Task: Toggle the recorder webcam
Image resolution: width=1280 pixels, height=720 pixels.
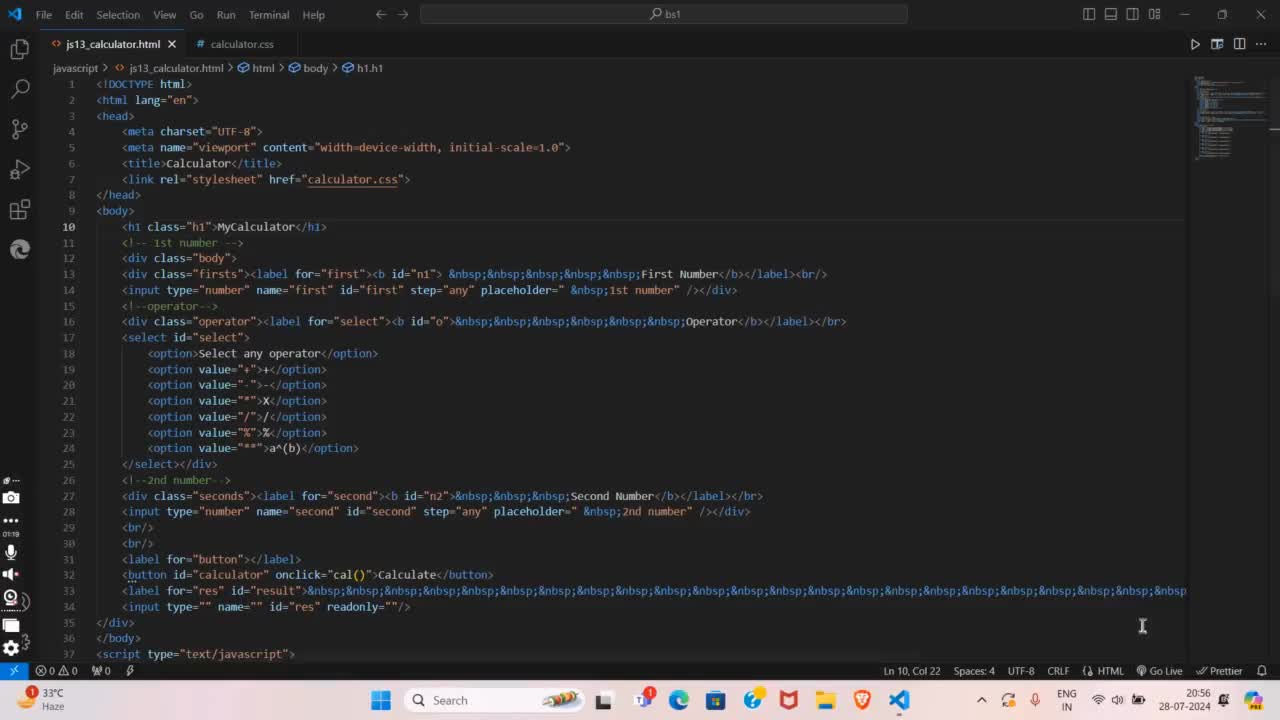Action: pyautogui.click(x=11, y=598)
